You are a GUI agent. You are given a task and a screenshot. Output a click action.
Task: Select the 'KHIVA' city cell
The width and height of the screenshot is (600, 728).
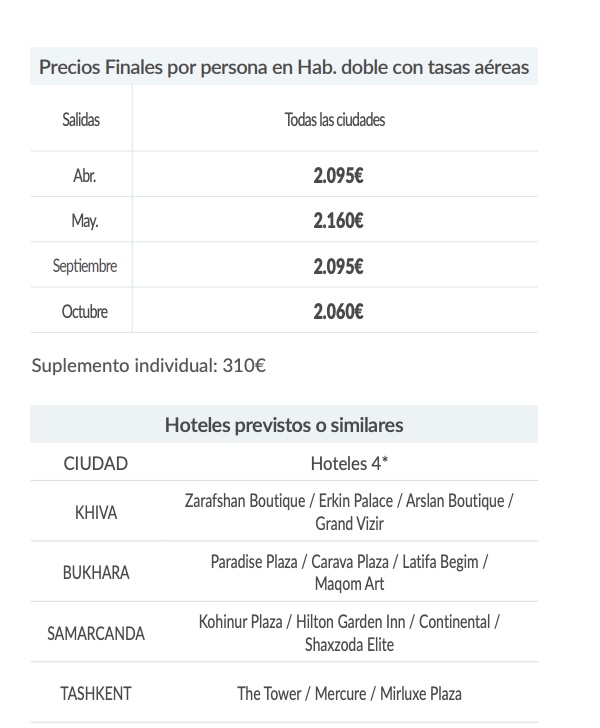coord(96,512)
